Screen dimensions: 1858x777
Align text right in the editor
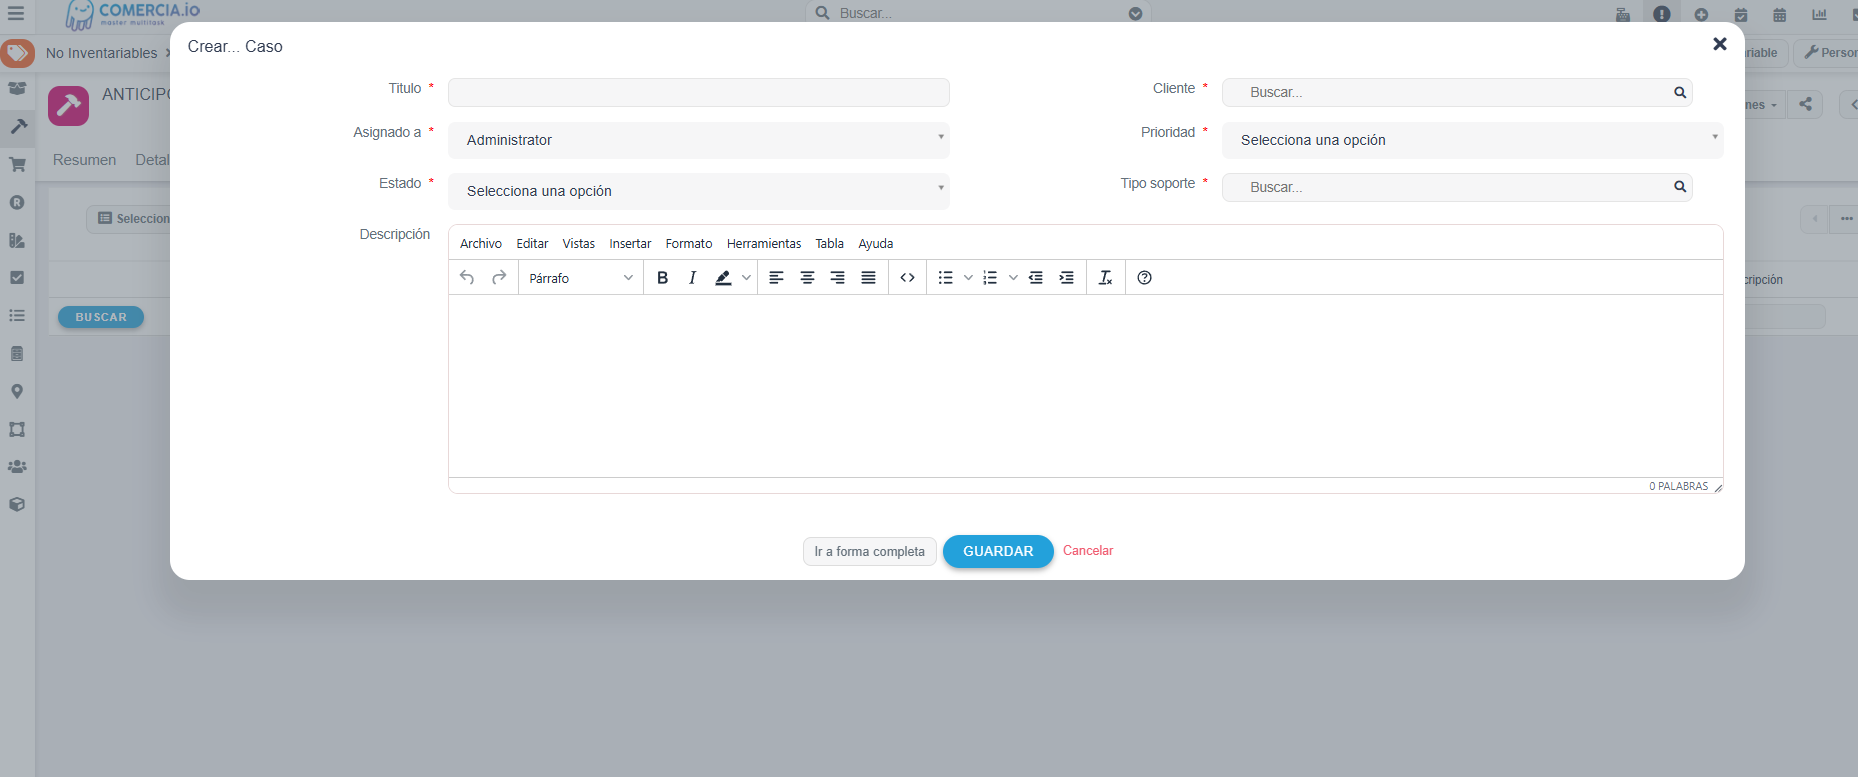pos(838,278)
